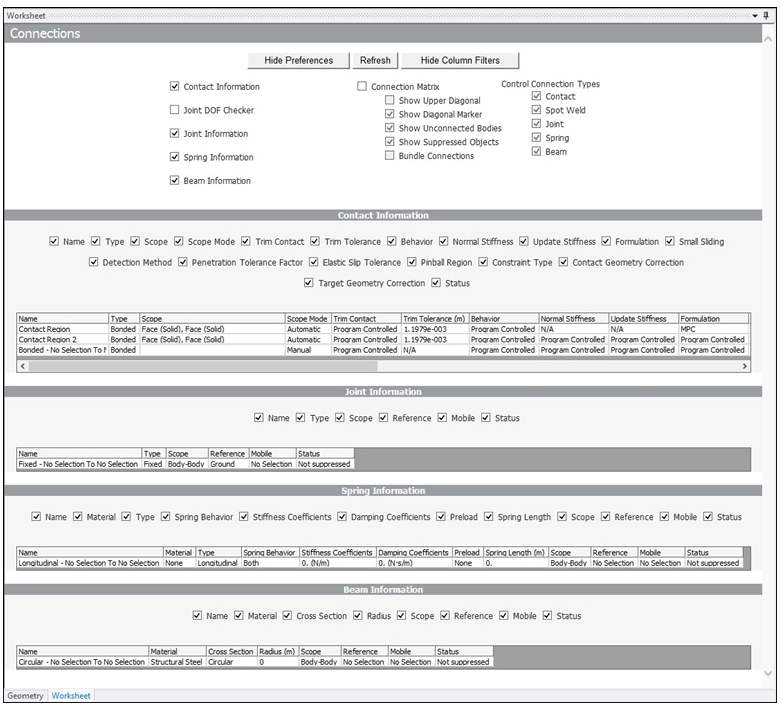Toggle Spring Behavior column filter
This screenshot has height=709, width=782.
pyautogui.click(x=166, y=517)
